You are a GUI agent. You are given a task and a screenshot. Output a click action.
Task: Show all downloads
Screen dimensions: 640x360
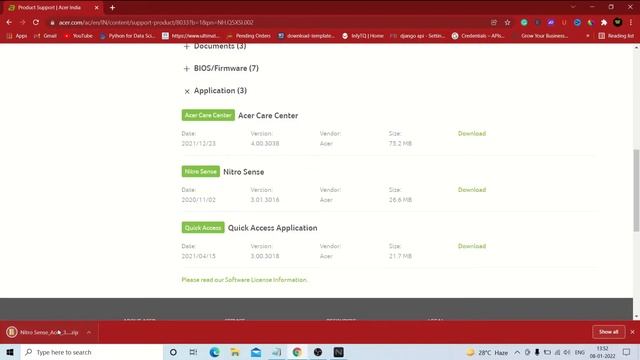pos(609,332)
